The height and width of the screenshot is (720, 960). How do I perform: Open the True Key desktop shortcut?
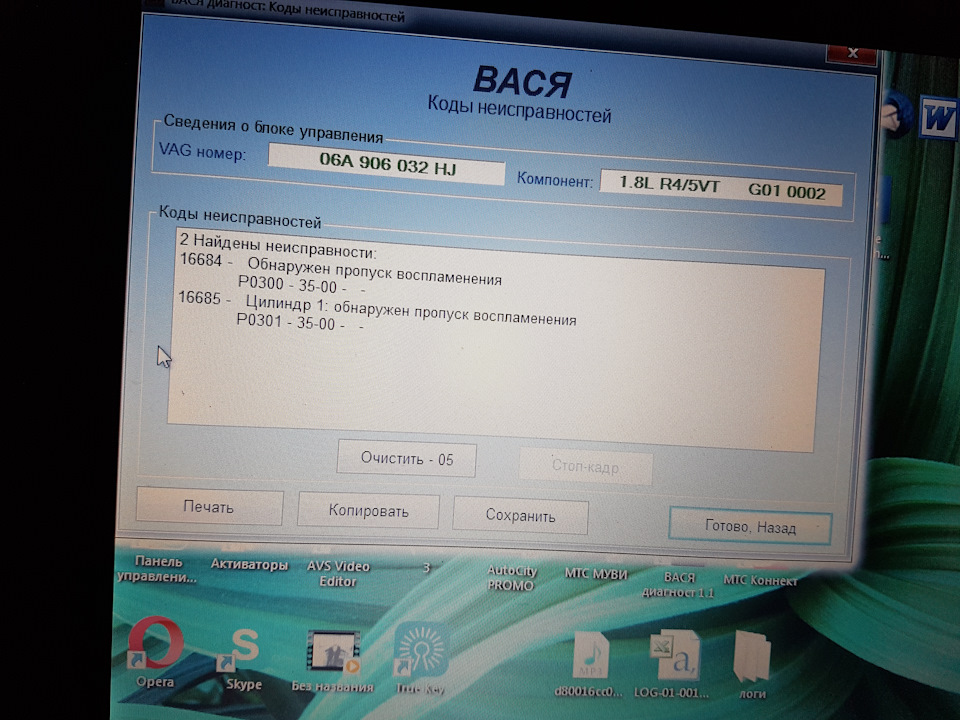point(420,660)
